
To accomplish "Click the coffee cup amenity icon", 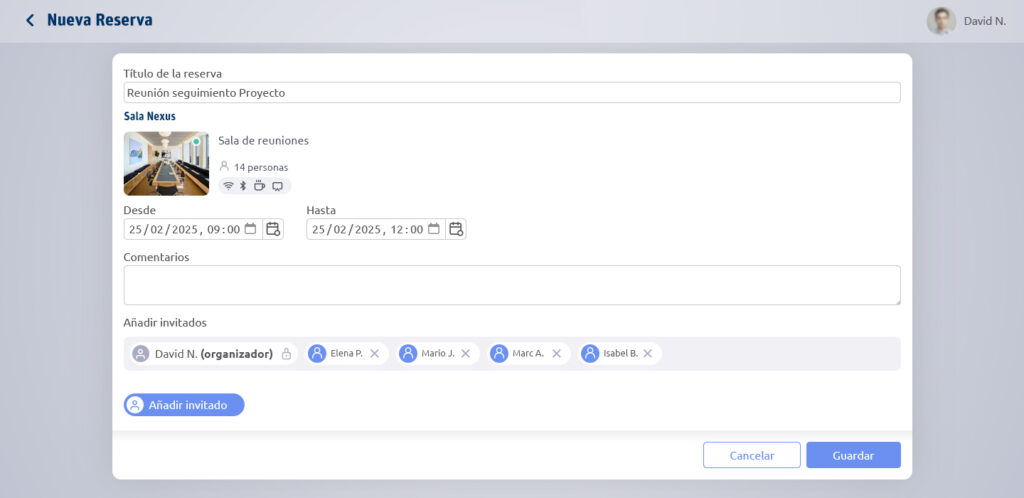I will pos(259,186).
